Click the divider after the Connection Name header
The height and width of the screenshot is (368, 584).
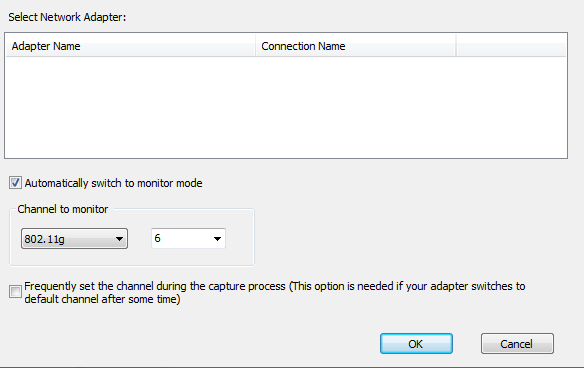click(x=456, y=46)
